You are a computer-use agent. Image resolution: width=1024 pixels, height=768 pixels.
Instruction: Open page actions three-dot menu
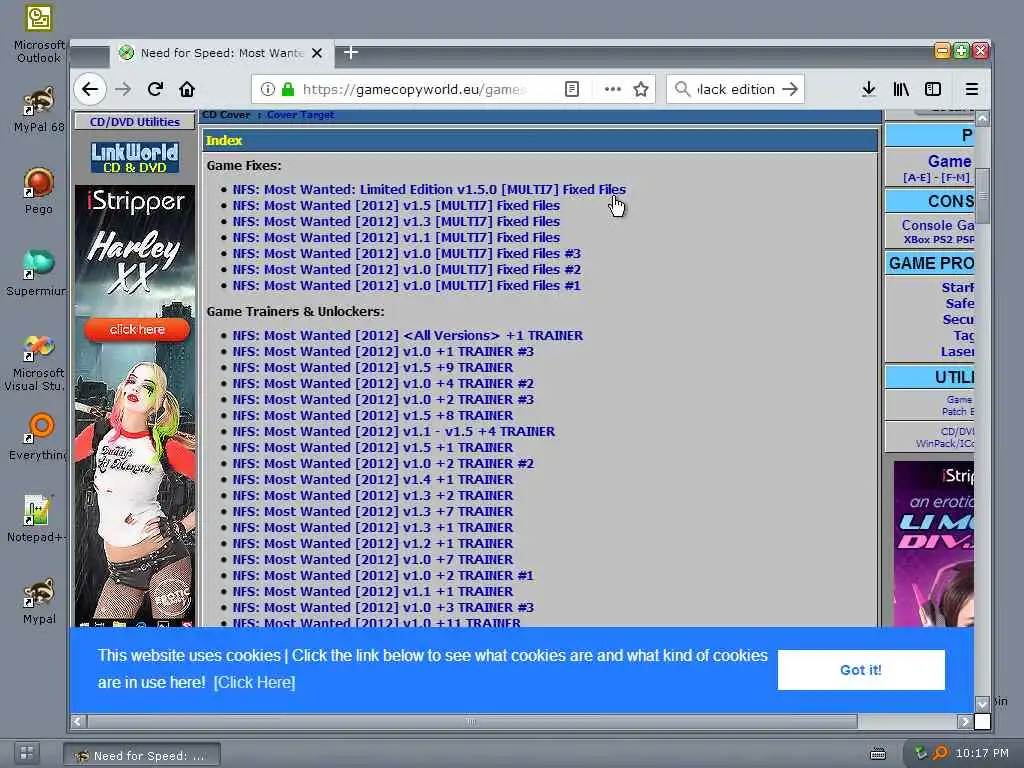pyautogui.click(x=612, y=89)
